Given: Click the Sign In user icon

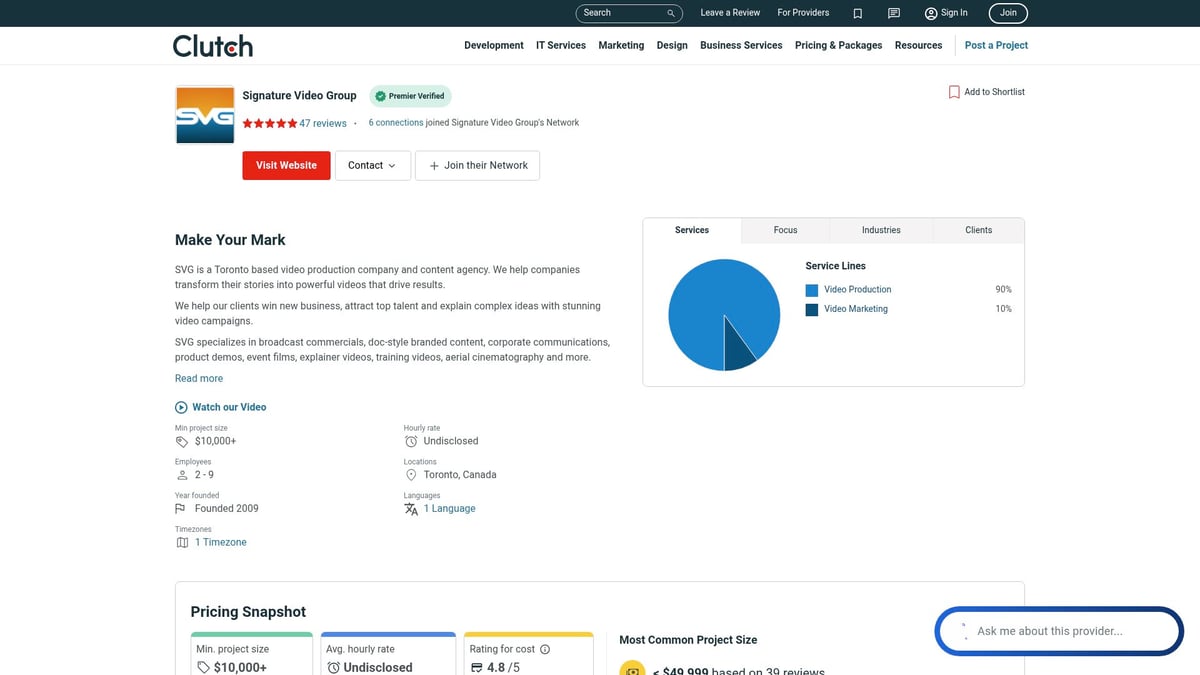Looking at the screenshot, I should (x=931, y=13).
